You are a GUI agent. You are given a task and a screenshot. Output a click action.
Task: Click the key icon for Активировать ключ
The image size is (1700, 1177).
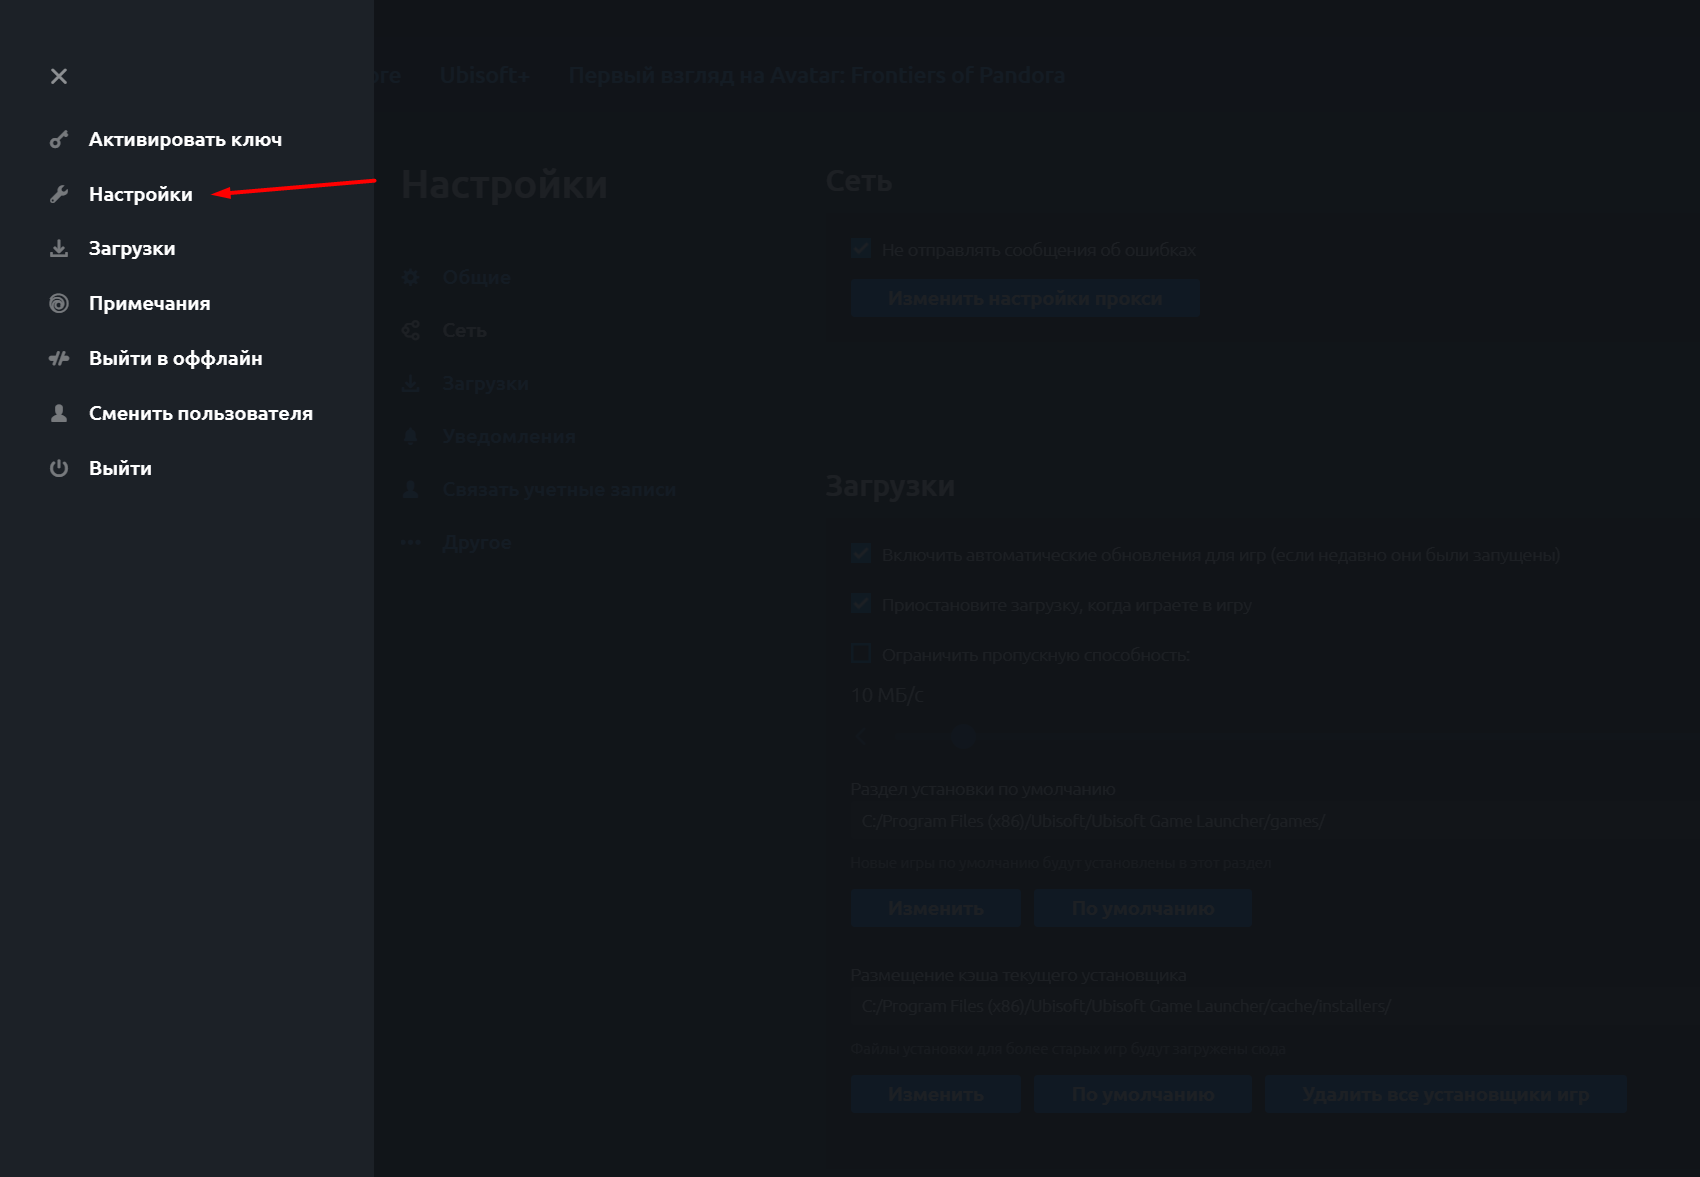click(59, 139)
